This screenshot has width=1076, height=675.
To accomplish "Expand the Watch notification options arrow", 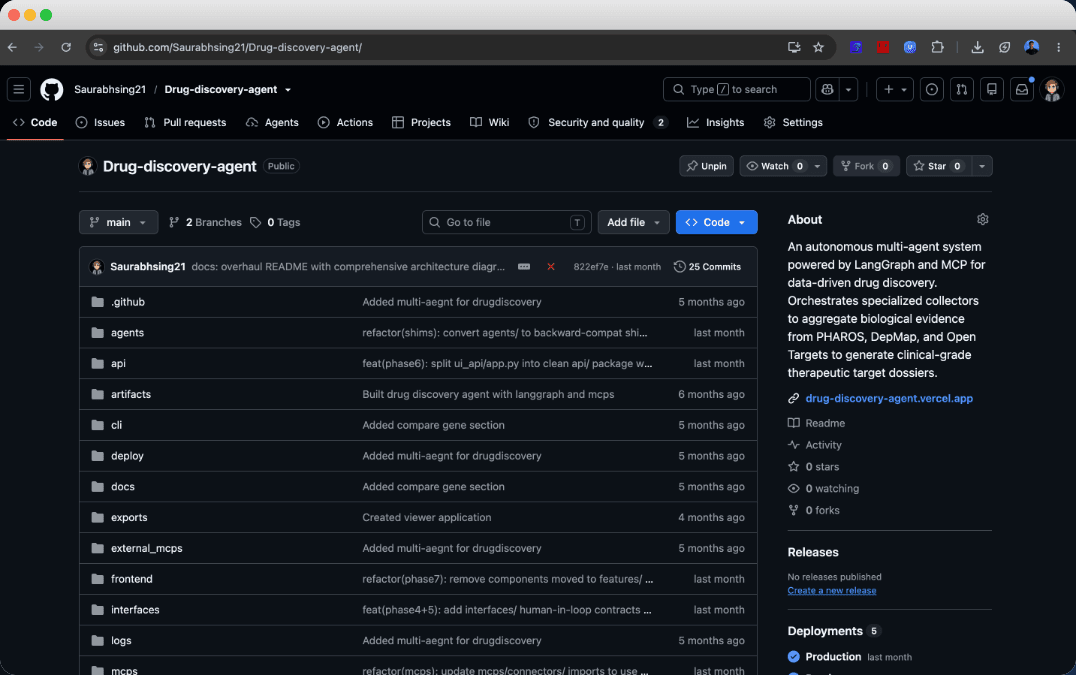I will point(817,166).
